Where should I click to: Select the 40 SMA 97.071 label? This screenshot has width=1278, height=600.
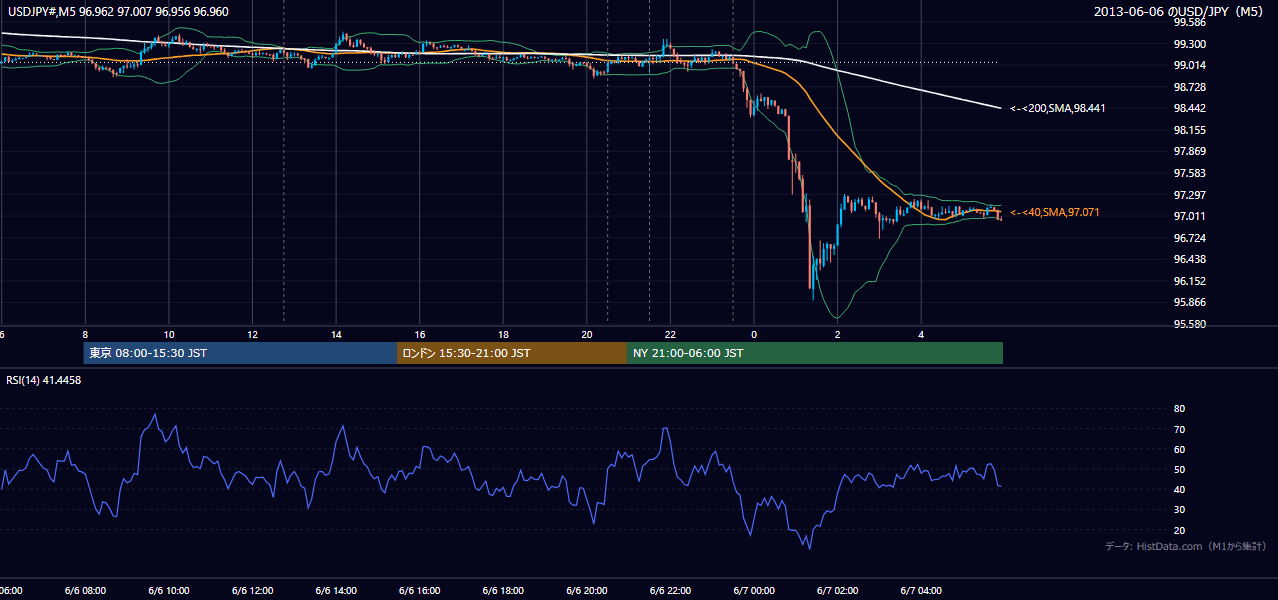click(x=1054, y=212)
